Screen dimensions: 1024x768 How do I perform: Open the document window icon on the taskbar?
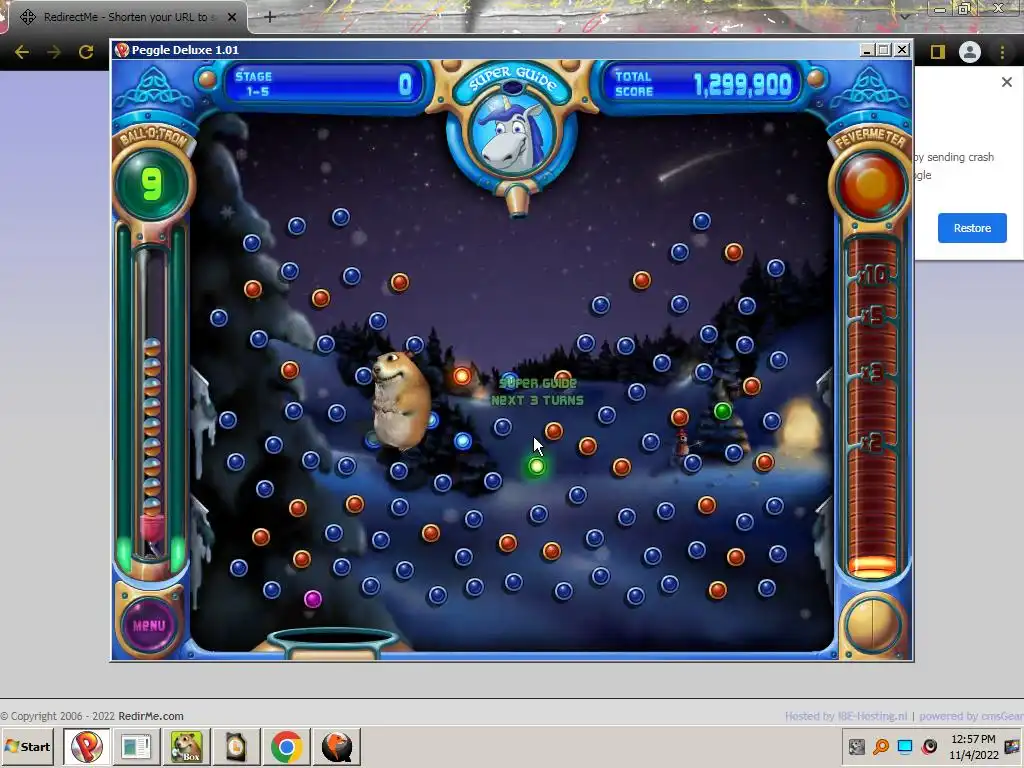tap(136, 746)
